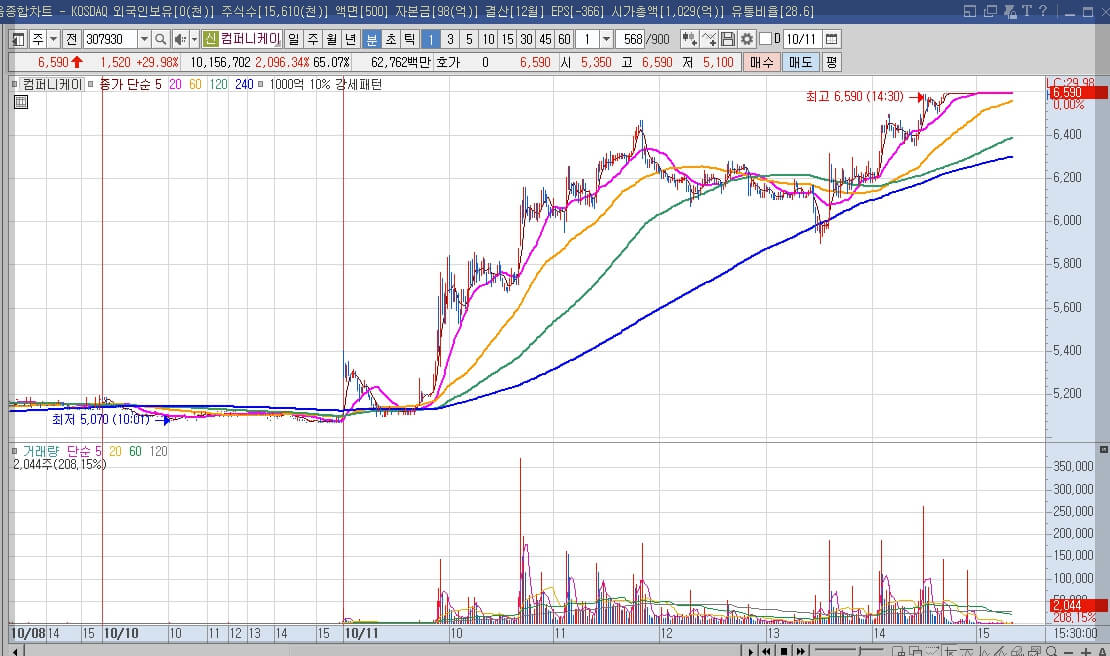Select the 5 minute interval button
The width and height of the screenshot is (1110, 656).
[469, 39]
